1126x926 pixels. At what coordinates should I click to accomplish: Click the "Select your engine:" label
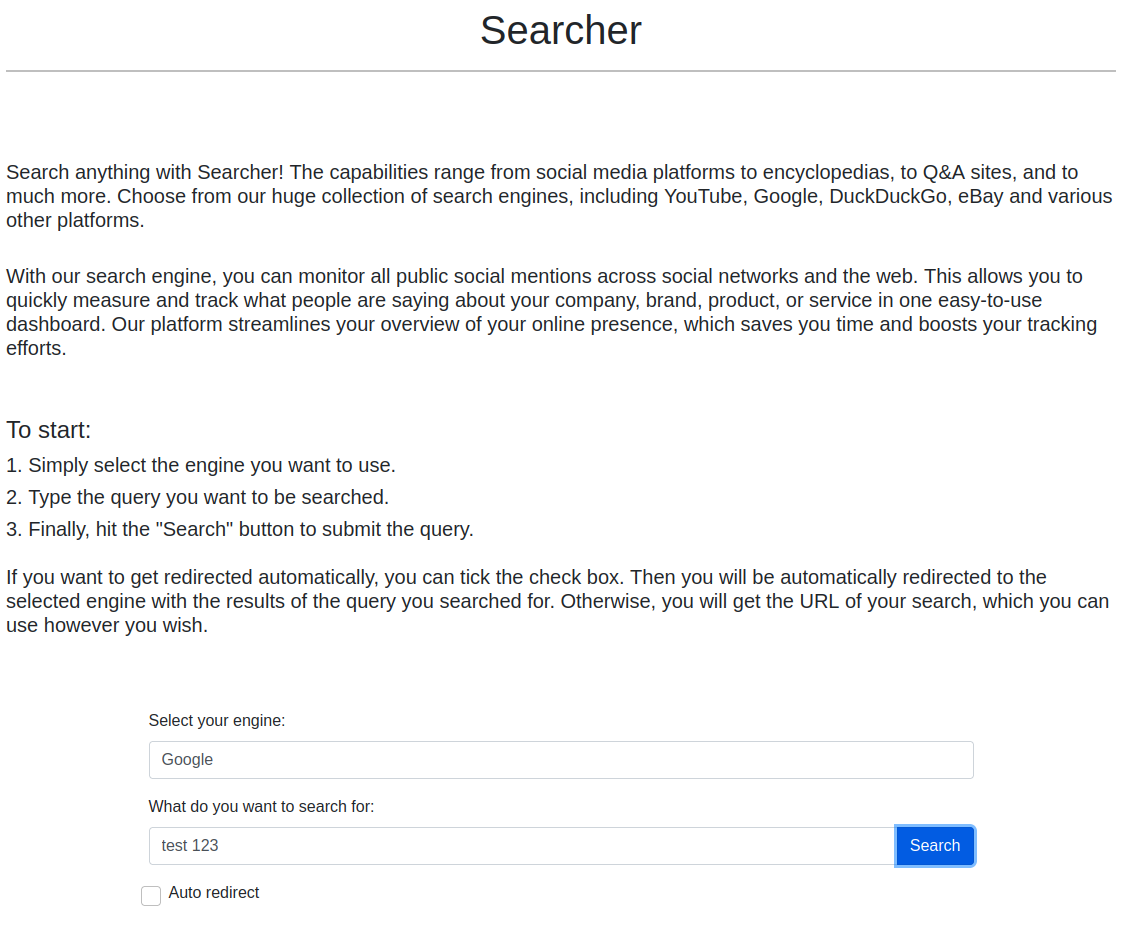[217, 721]
